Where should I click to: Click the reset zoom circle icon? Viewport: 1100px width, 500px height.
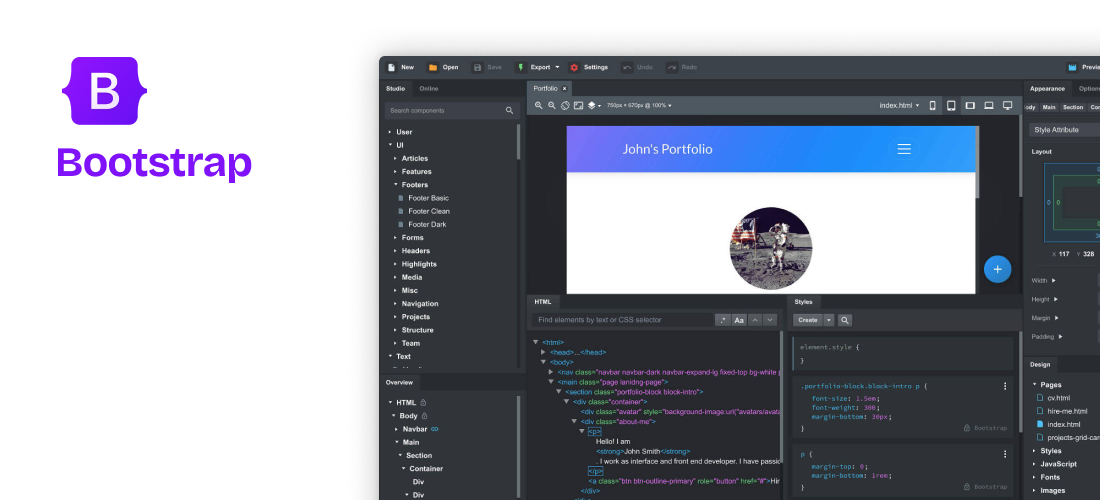565,105
